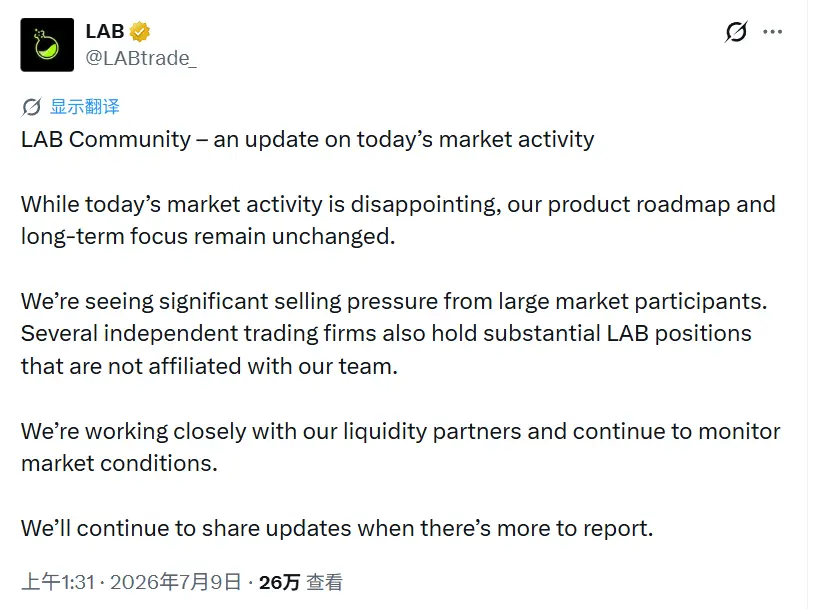Click the 'that are not affiliated' text line
This screenshot has width=822, height=609.
[x=210, y=366]
